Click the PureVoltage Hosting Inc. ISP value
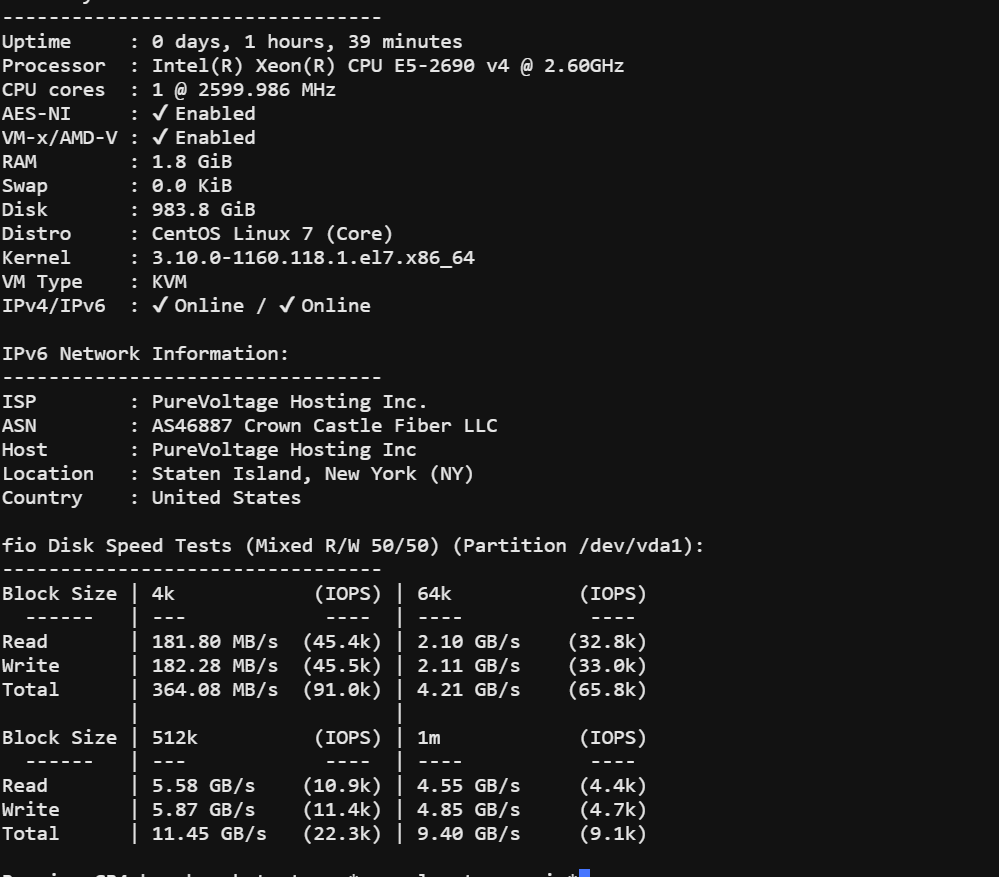 (289, 402)
